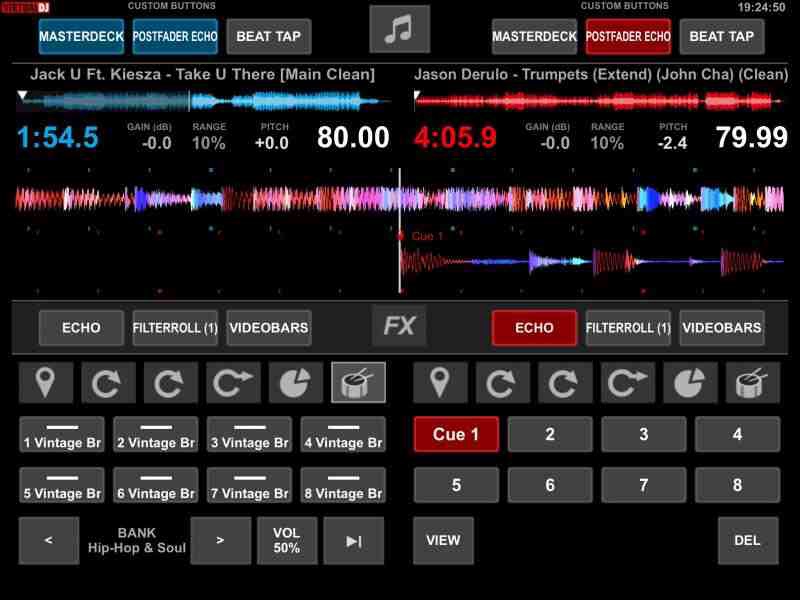
Task: Open the music note browser button
Action: (x=399, y=30)
